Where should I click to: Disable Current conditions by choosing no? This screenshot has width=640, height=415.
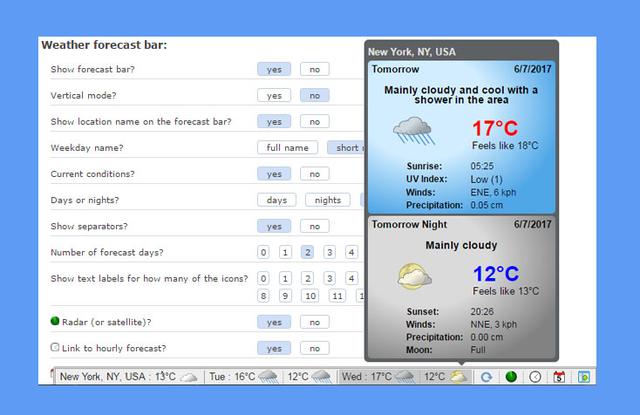click(x=314, y=174)
